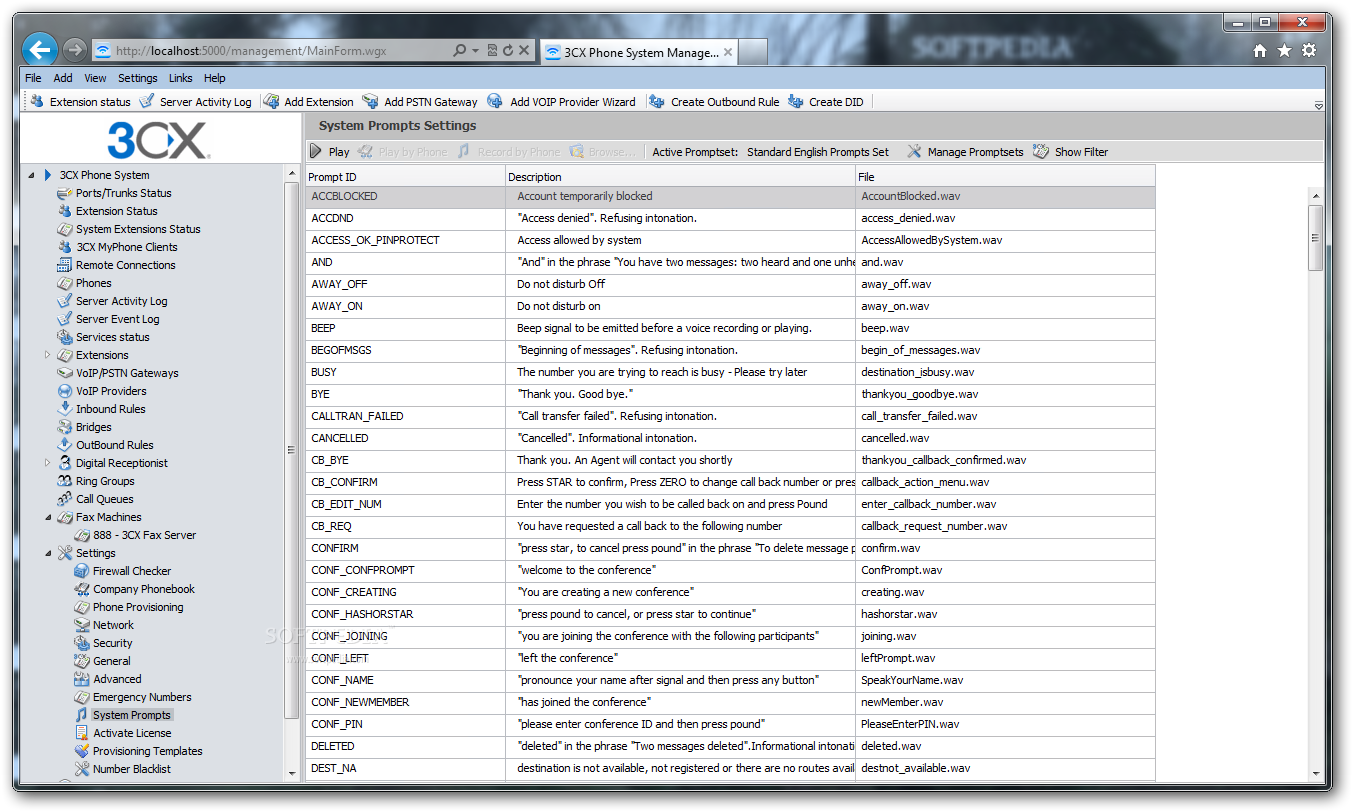The height and width of the screenshot is (812, 1353).
Task: Select Emergency Numbers
Action: (x=142, y=697)
